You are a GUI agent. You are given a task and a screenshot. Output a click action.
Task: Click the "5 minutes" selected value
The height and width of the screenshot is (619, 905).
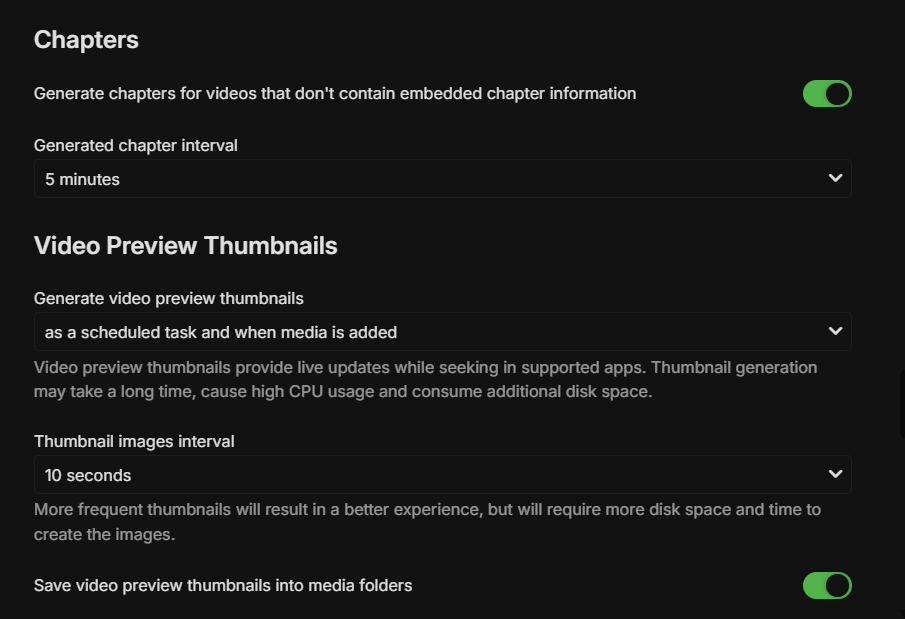[82, 180]
